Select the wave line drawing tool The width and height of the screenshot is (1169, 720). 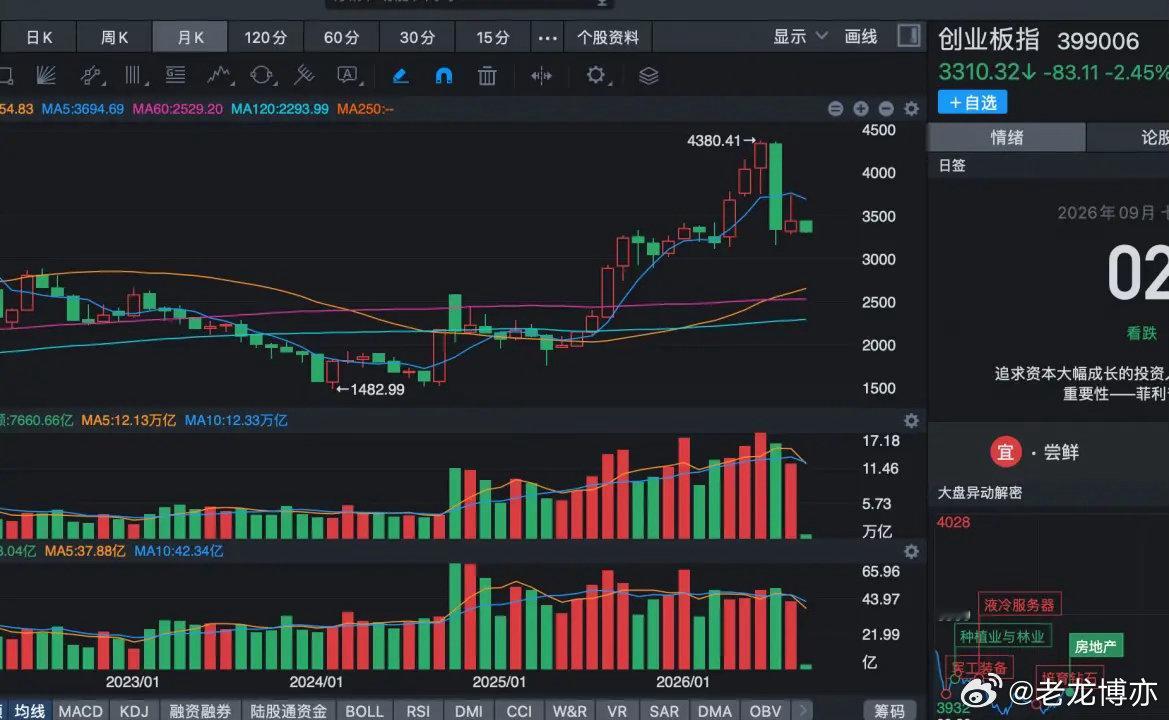click(219, 75)
